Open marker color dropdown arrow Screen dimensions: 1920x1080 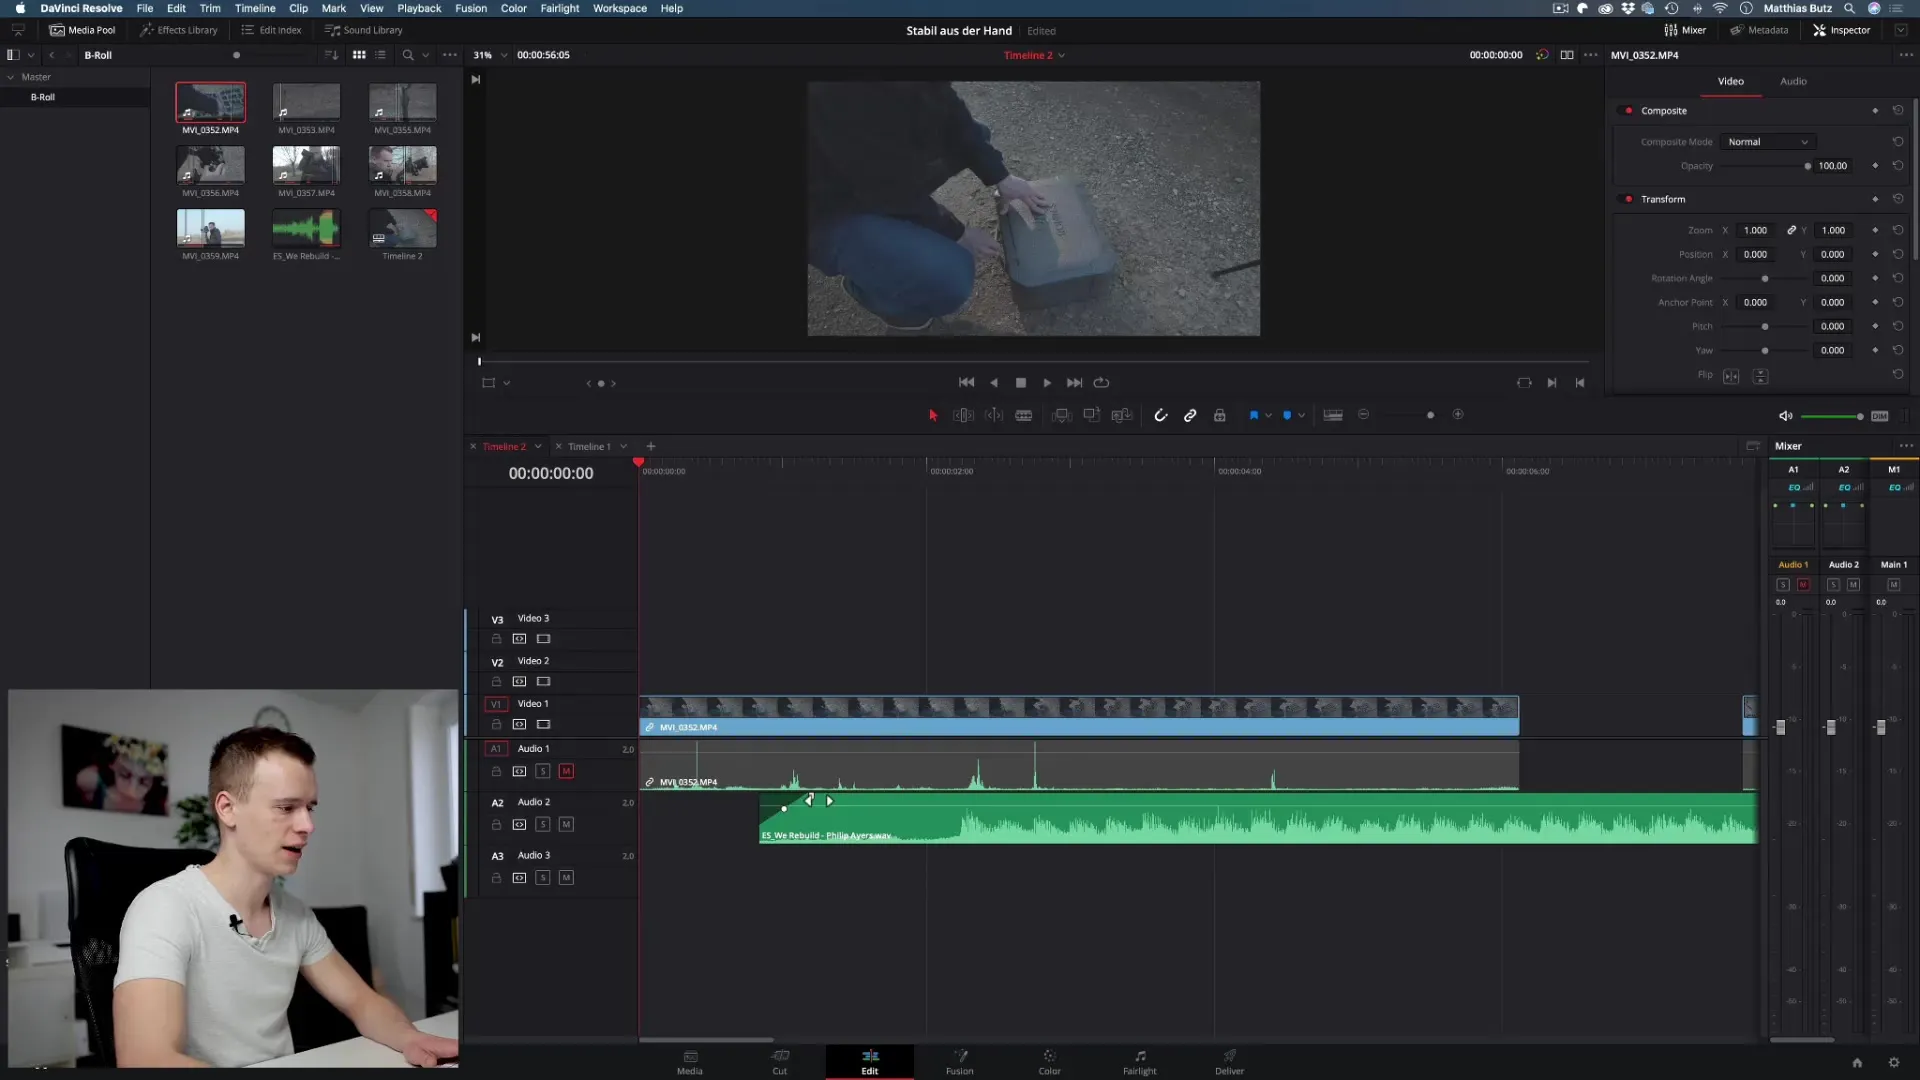[x=1301, y=415]
